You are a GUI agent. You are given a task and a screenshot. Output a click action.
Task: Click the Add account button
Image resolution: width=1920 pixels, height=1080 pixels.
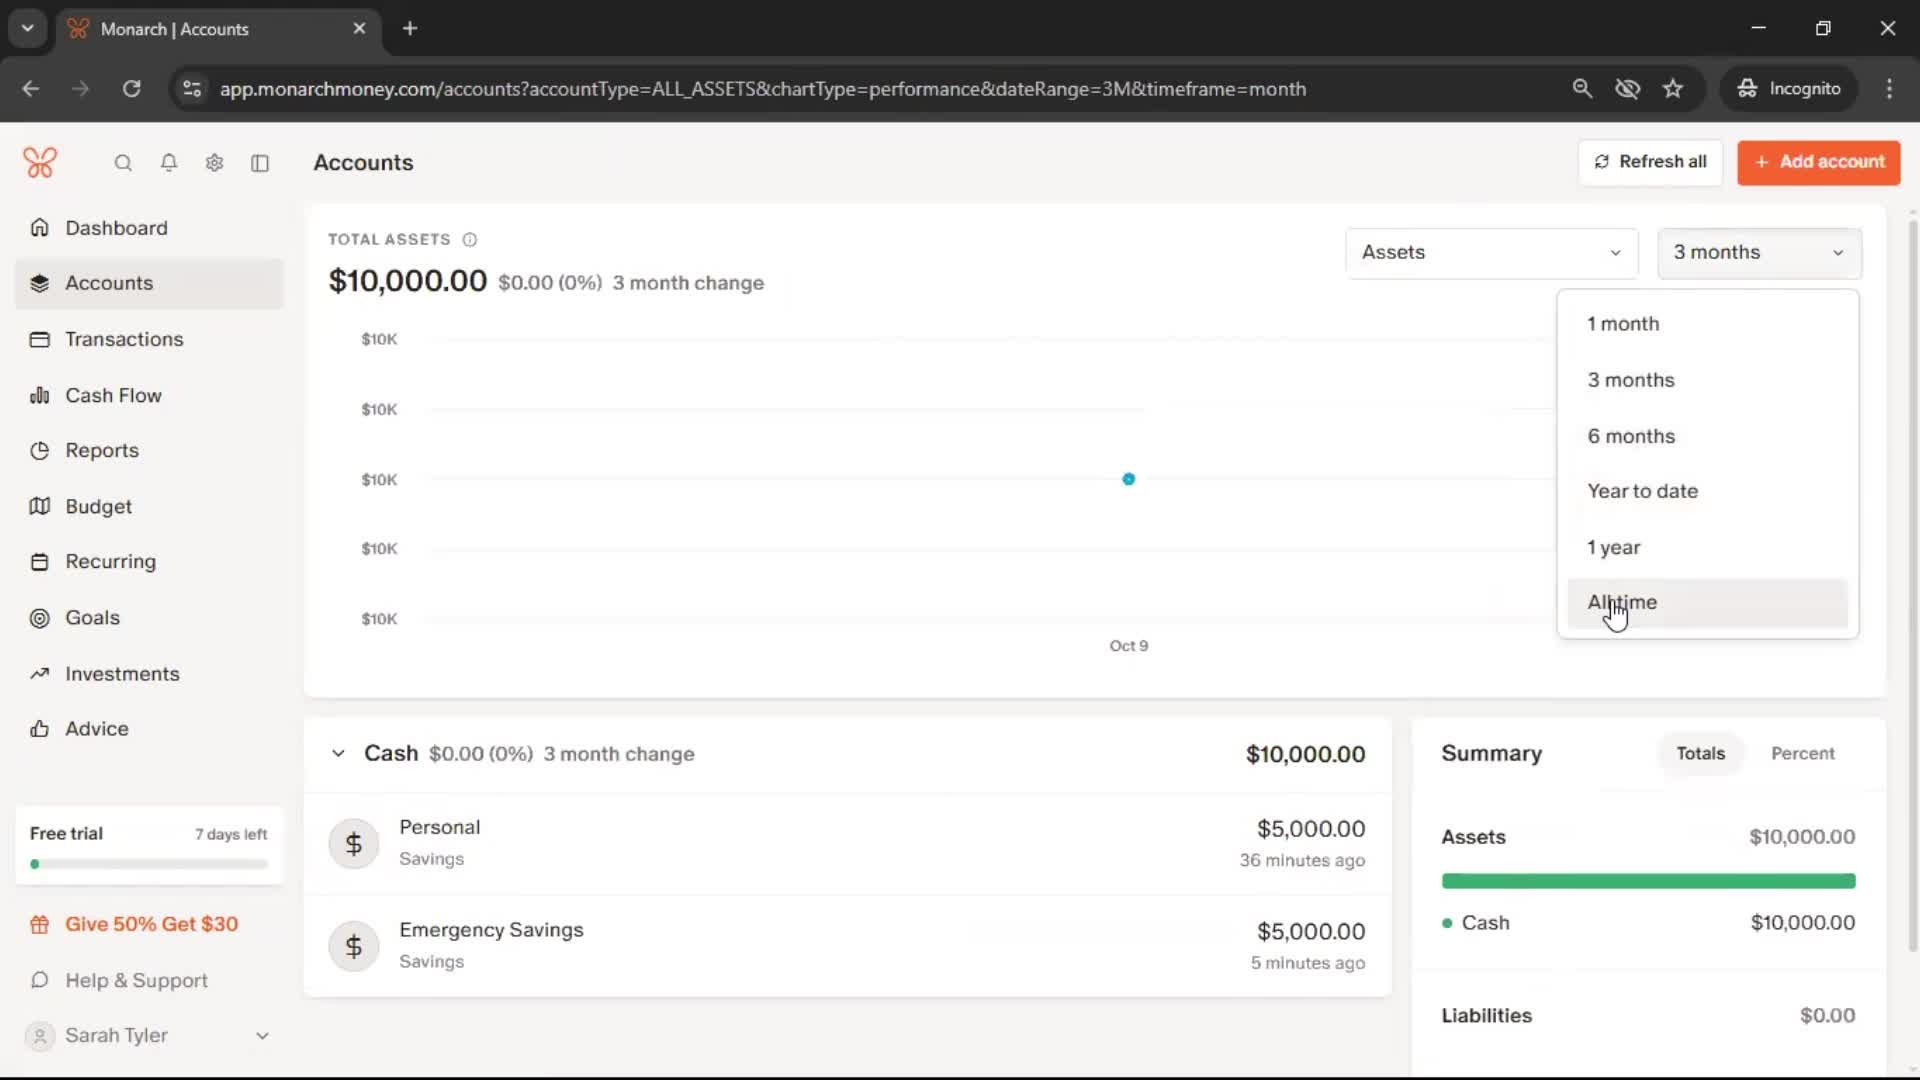click(x=1818, y=162)
